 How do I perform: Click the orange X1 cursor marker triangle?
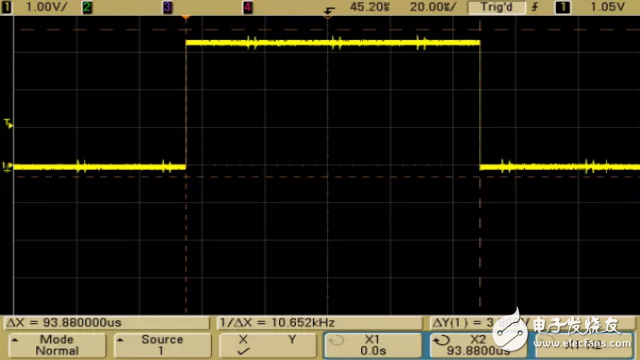tap(186, 18)
